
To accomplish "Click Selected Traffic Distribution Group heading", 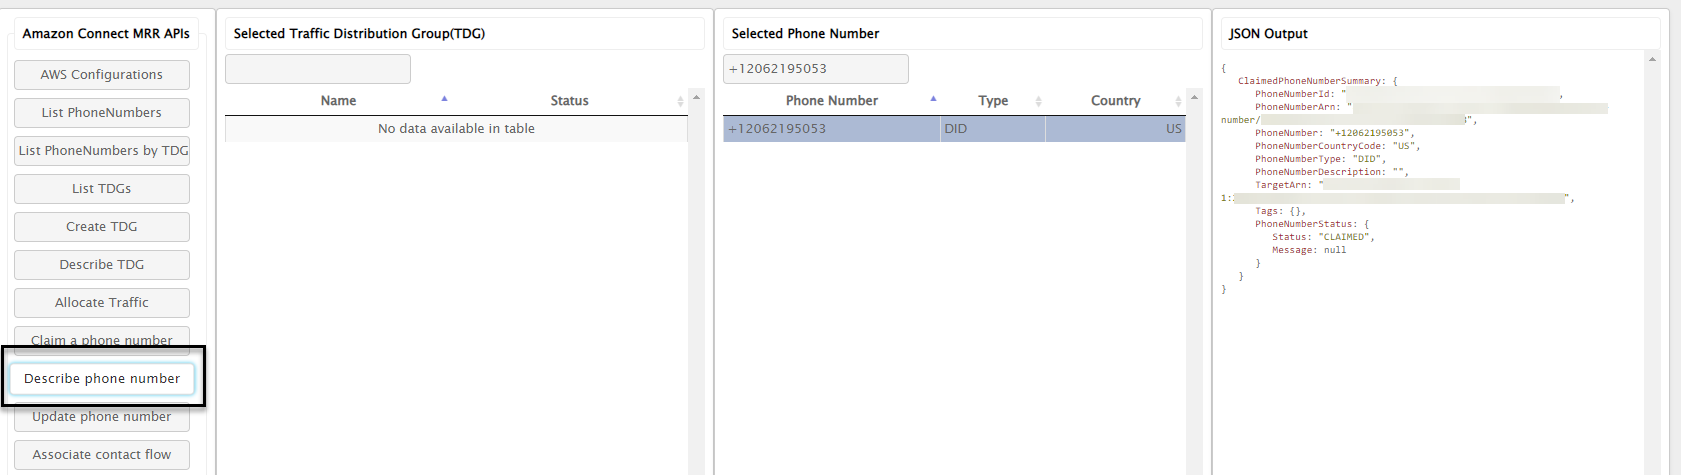I will pyautogui.click(x=359, y=34).
